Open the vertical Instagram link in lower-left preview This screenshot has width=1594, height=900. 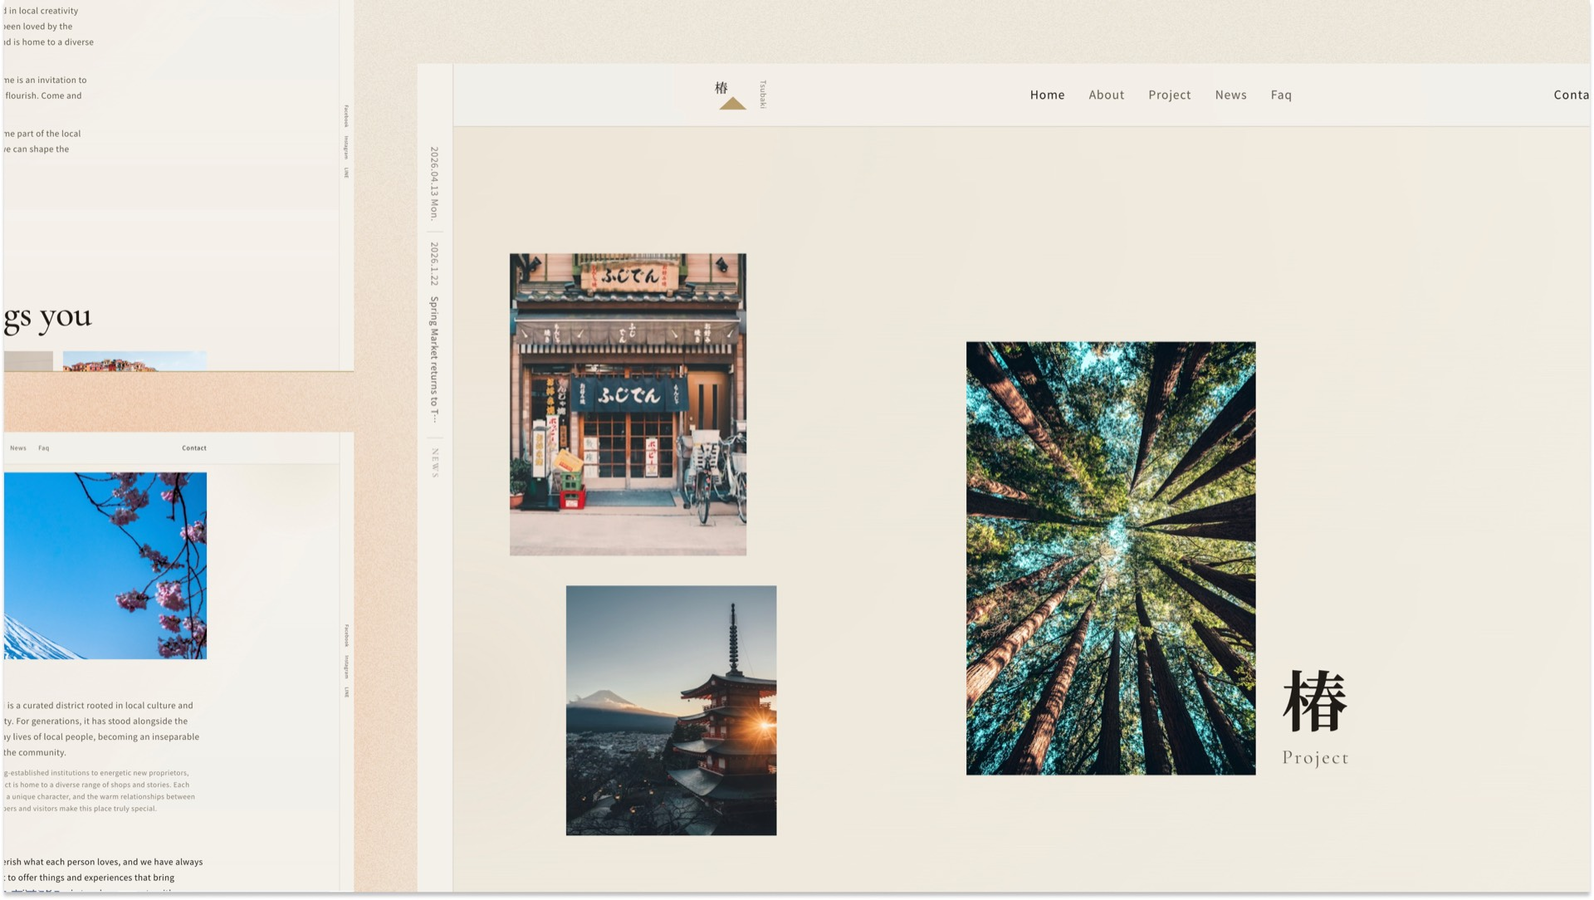[347, 667]
